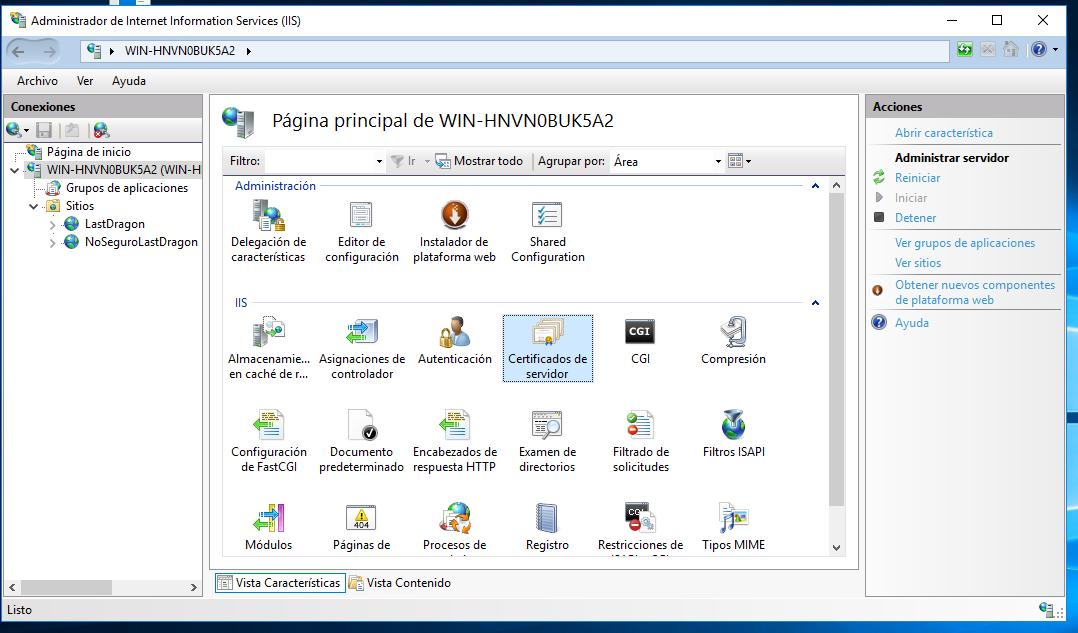Collapse the Administración group section
The height and width of the screenshot is (633, 1078).
pos(815,186)
